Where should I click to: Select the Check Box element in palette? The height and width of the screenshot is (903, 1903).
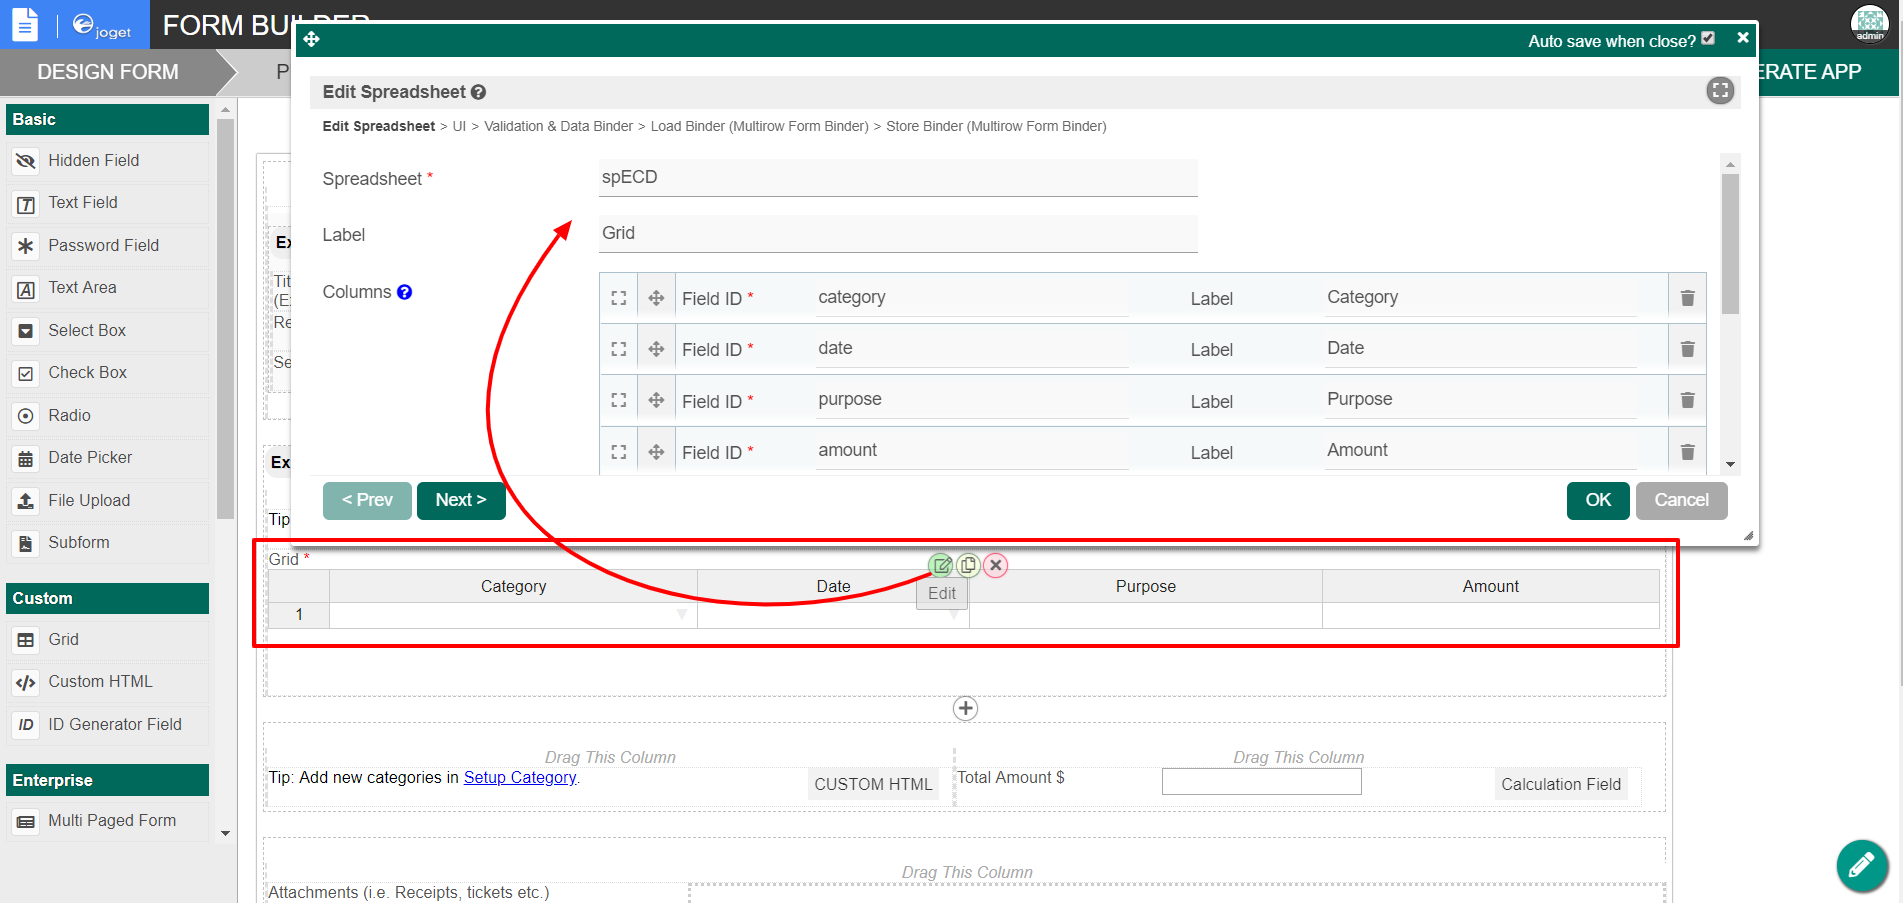pos(88,372)
